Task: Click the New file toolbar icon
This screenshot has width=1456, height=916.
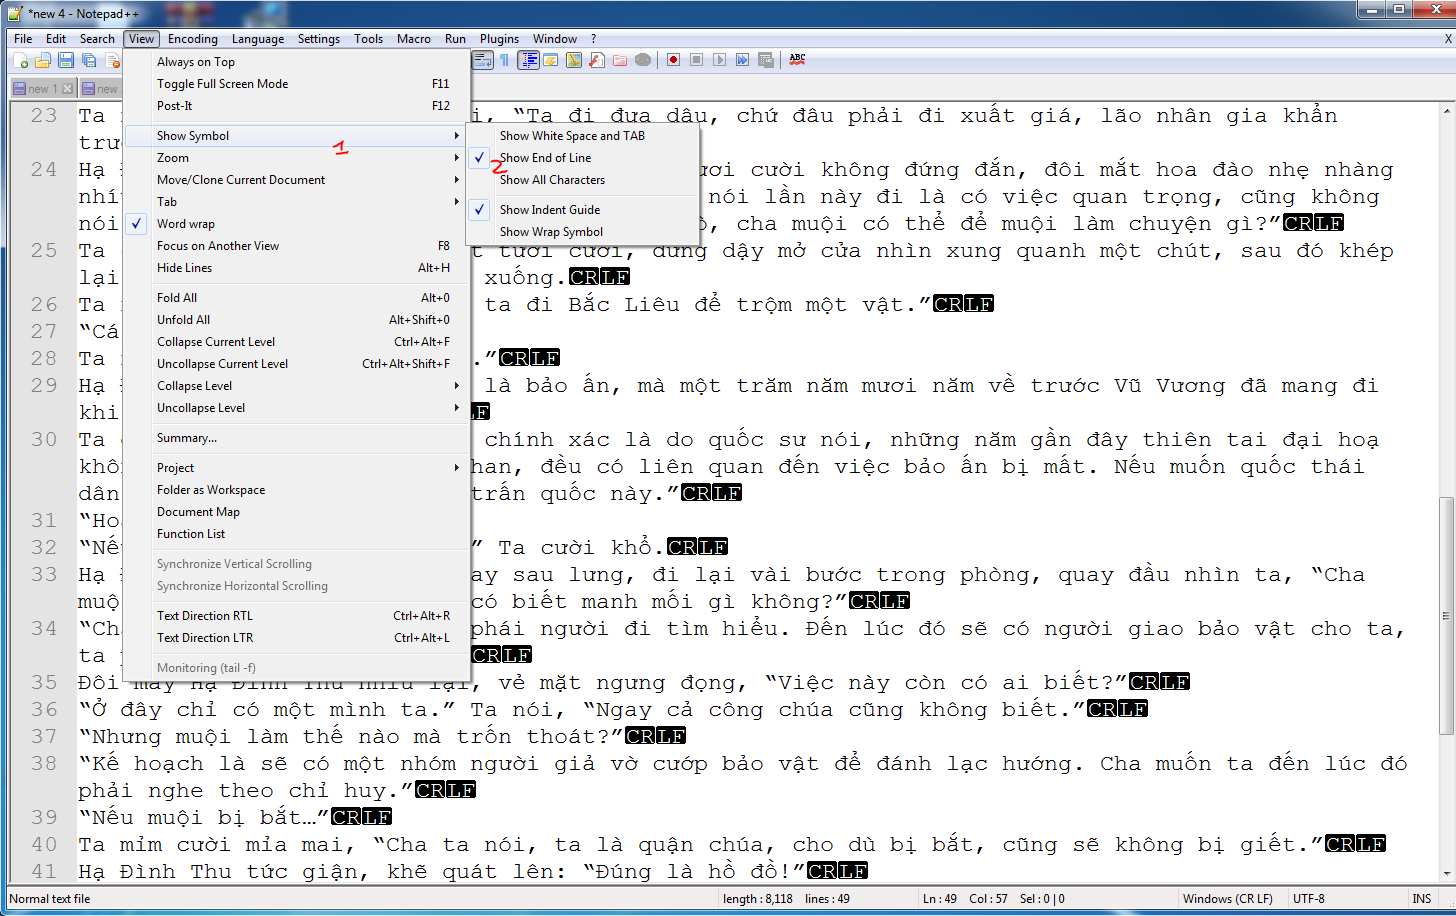Action: click(x=20, y=60)
